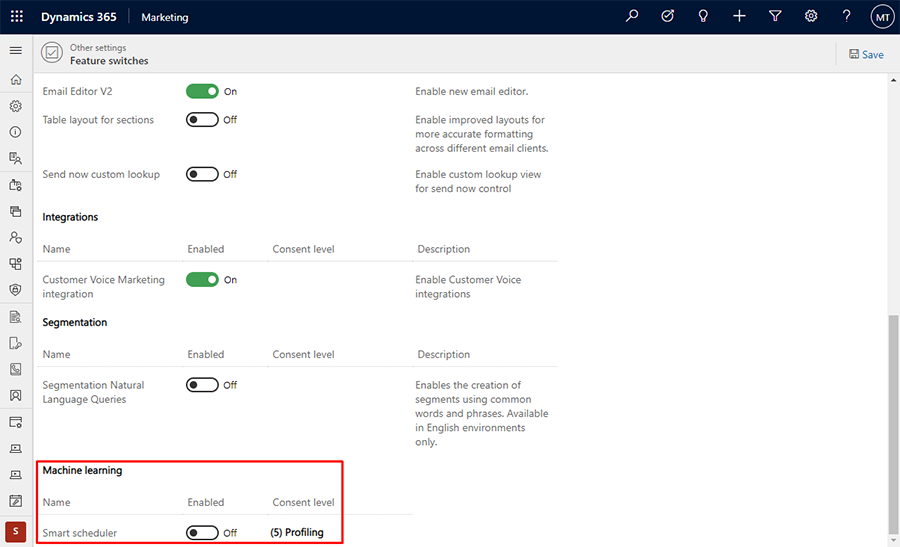
Task: Open the phone book sidebar icon
Action: coord(15,369)
